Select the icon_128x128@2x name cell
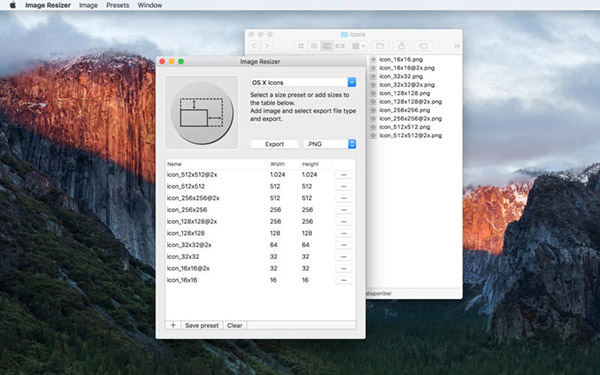This screenshot has height=375, width=600. (192, 222)
